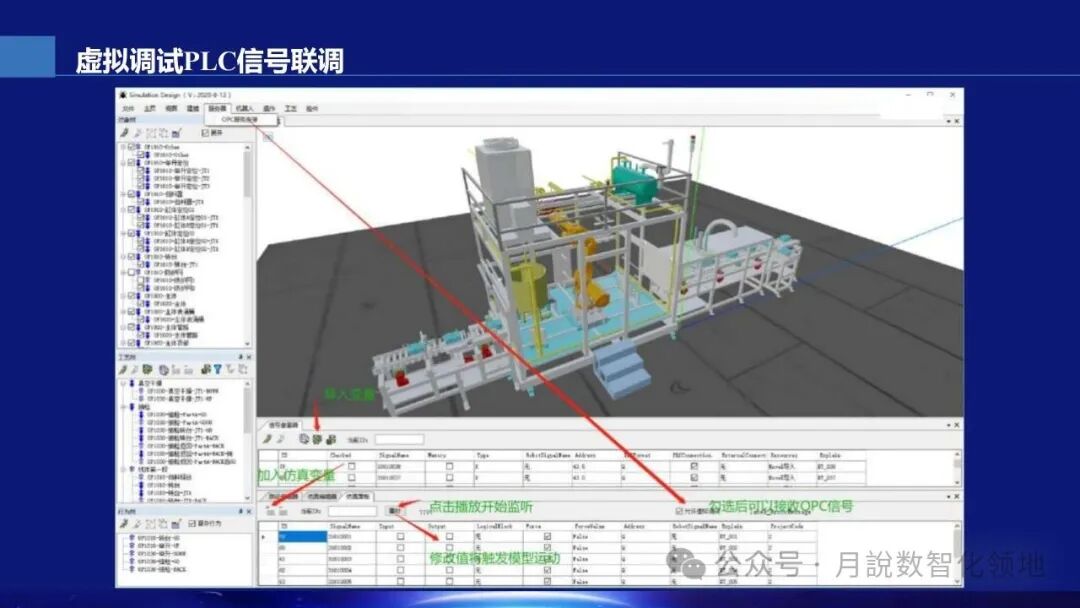Click the down arrow of the process tree scrollbar
The height and width of the screenshot is (608, 1080).
click(248, 498)
